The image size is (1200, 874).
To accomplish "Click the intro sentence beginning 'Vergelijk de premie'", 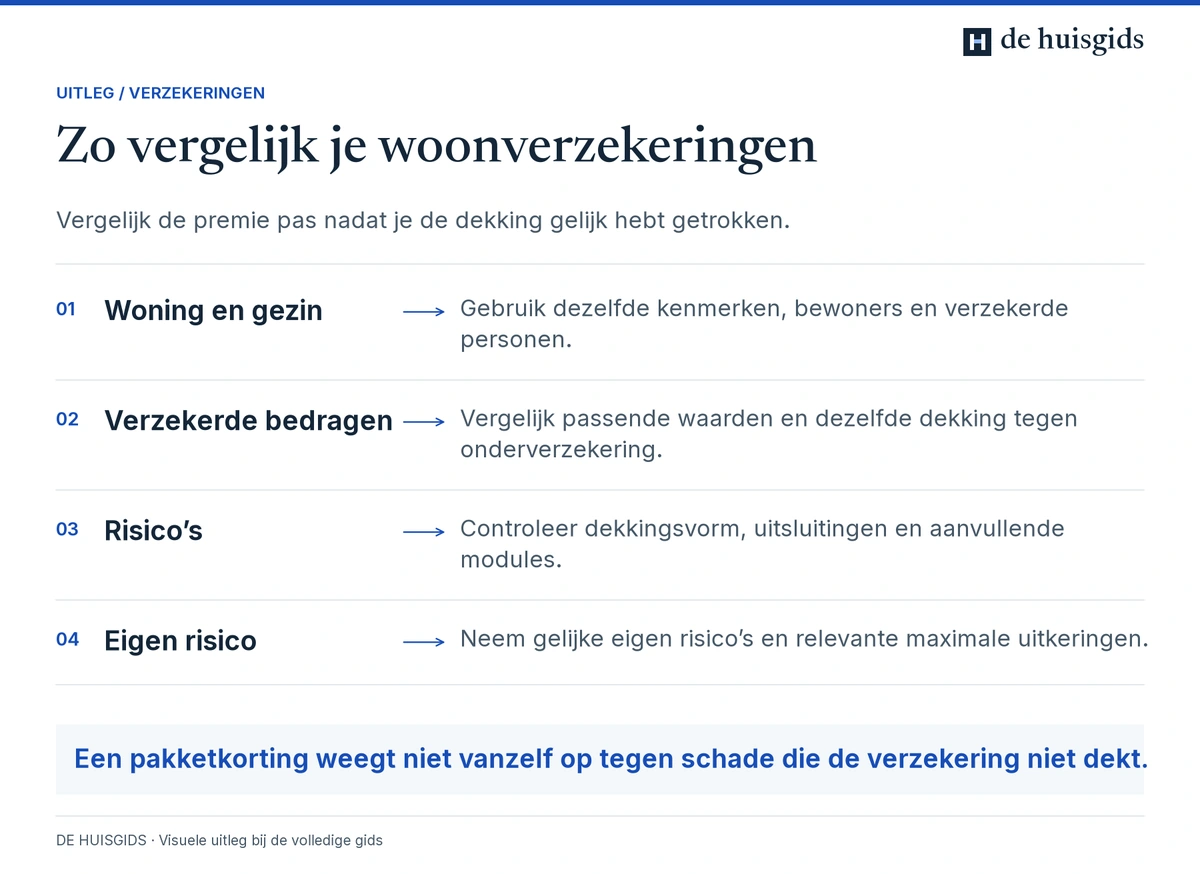I will [x=423, y=220].
